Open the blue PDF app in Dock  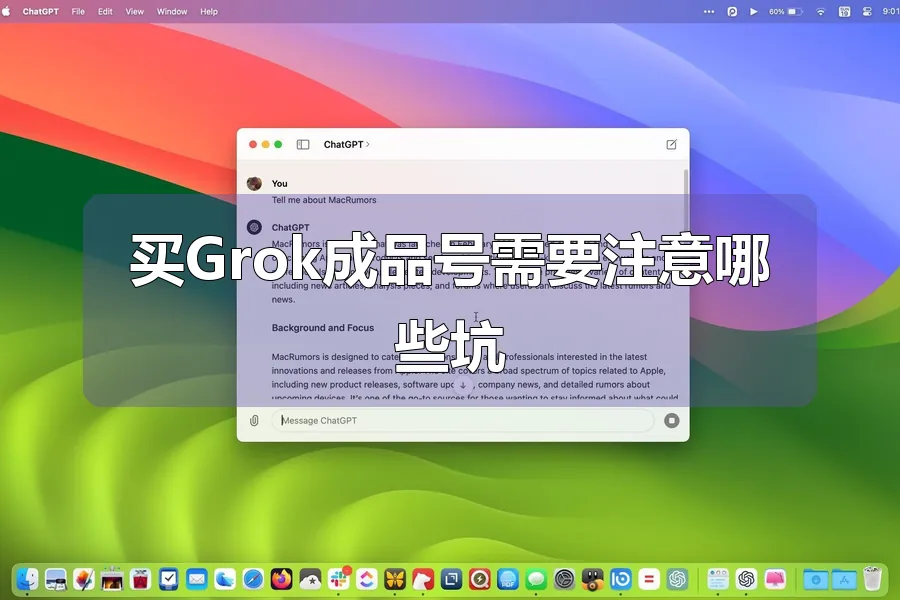pos(508,579)
